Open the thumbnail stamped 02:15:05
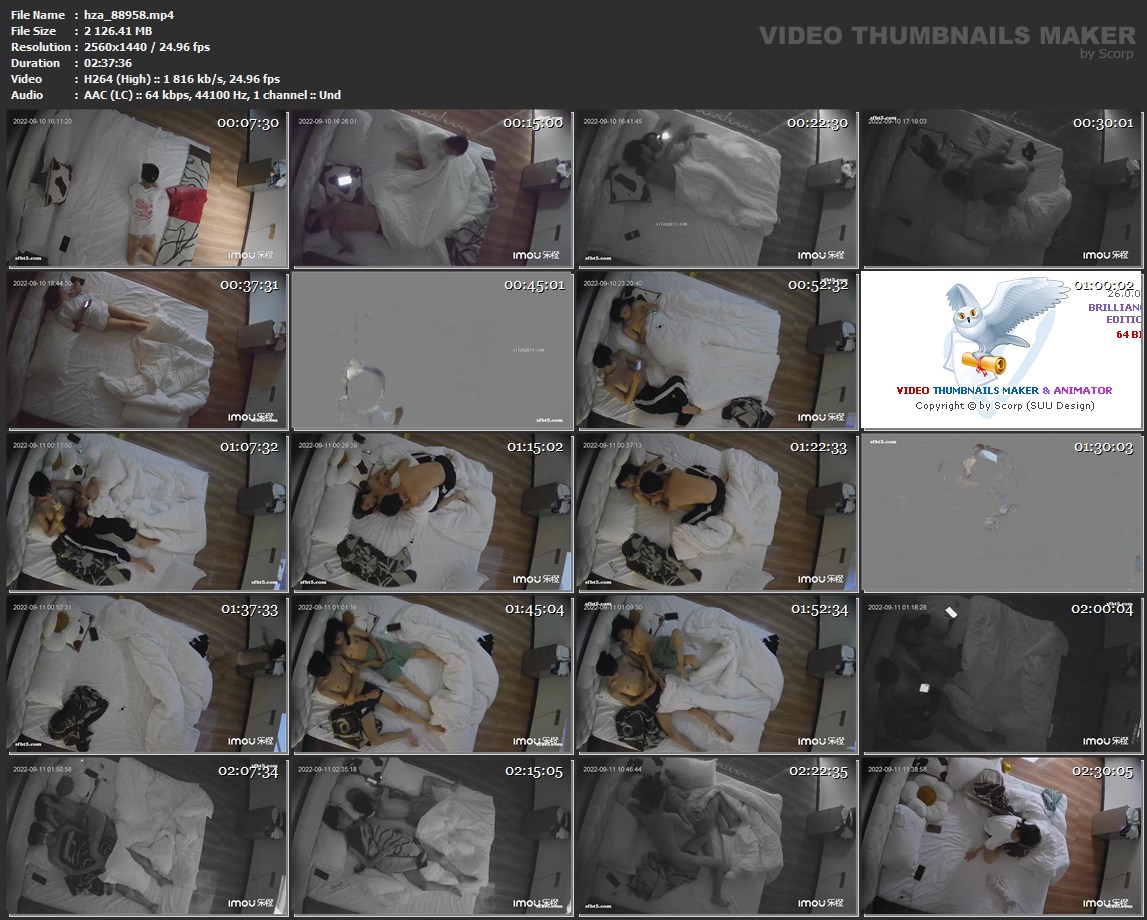Image resolution: width=1147 pixels, height=920 pixels. pyautogui.click(x=432, y=837)
